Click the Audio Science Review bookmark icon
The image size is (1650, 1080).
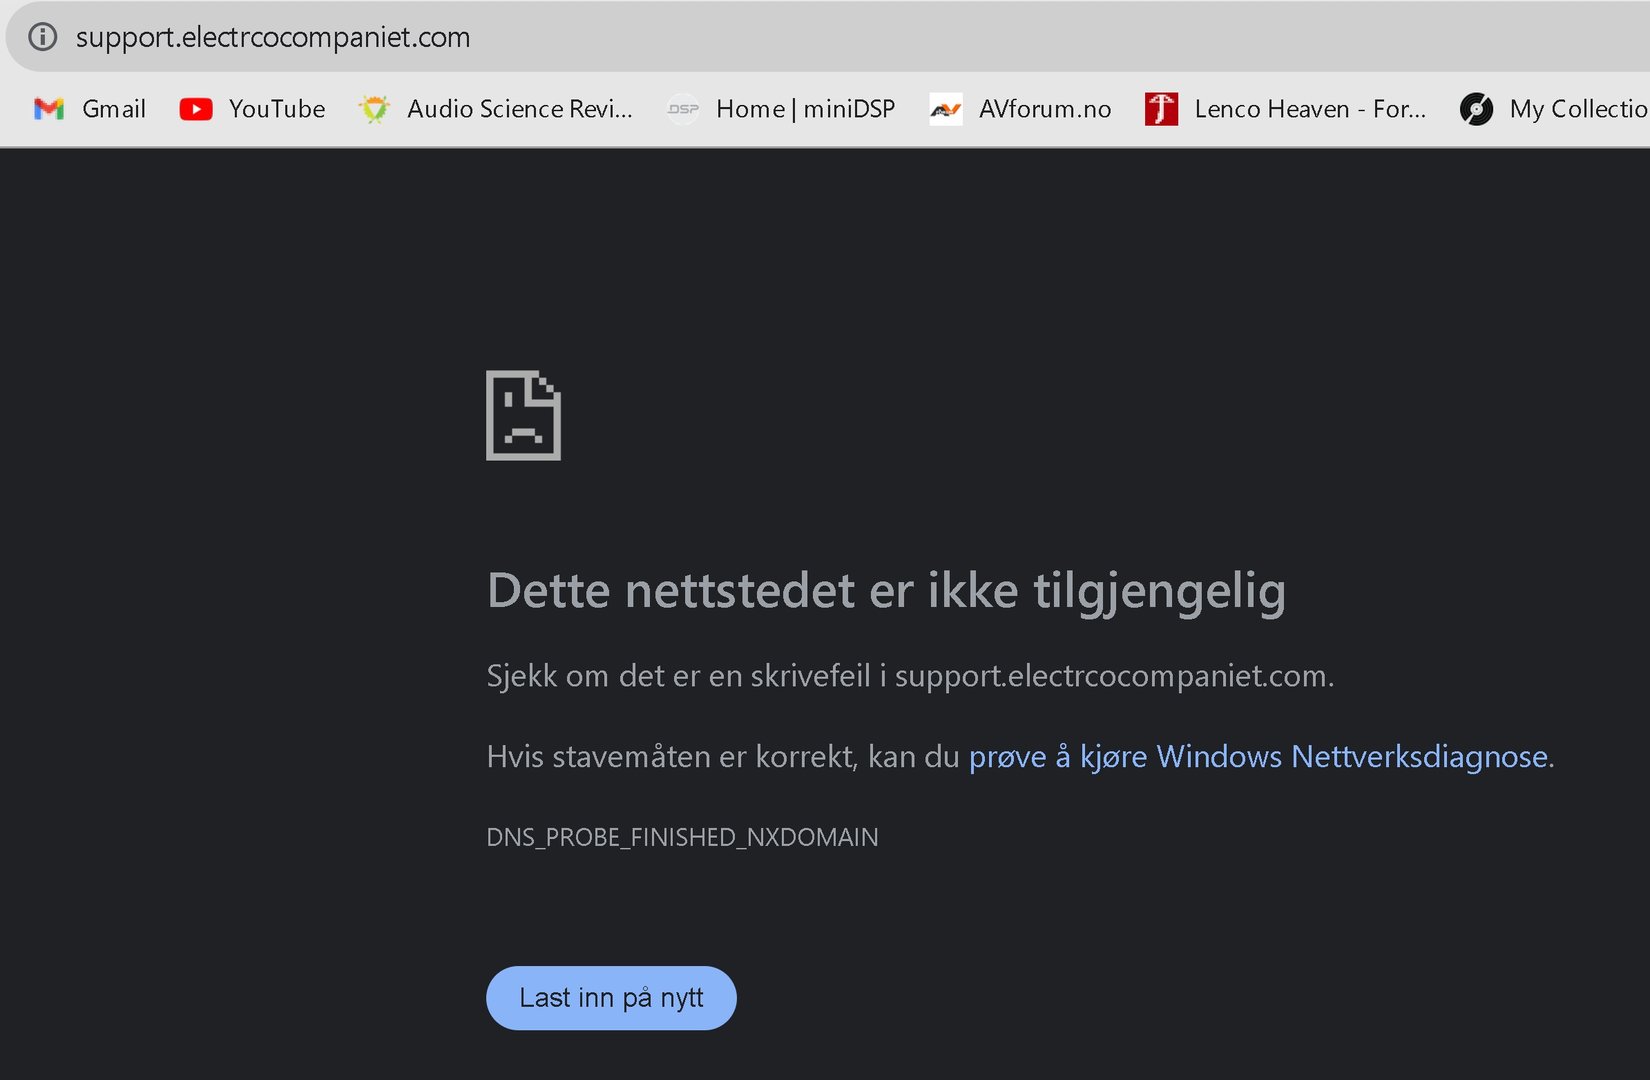coord(375,109)
